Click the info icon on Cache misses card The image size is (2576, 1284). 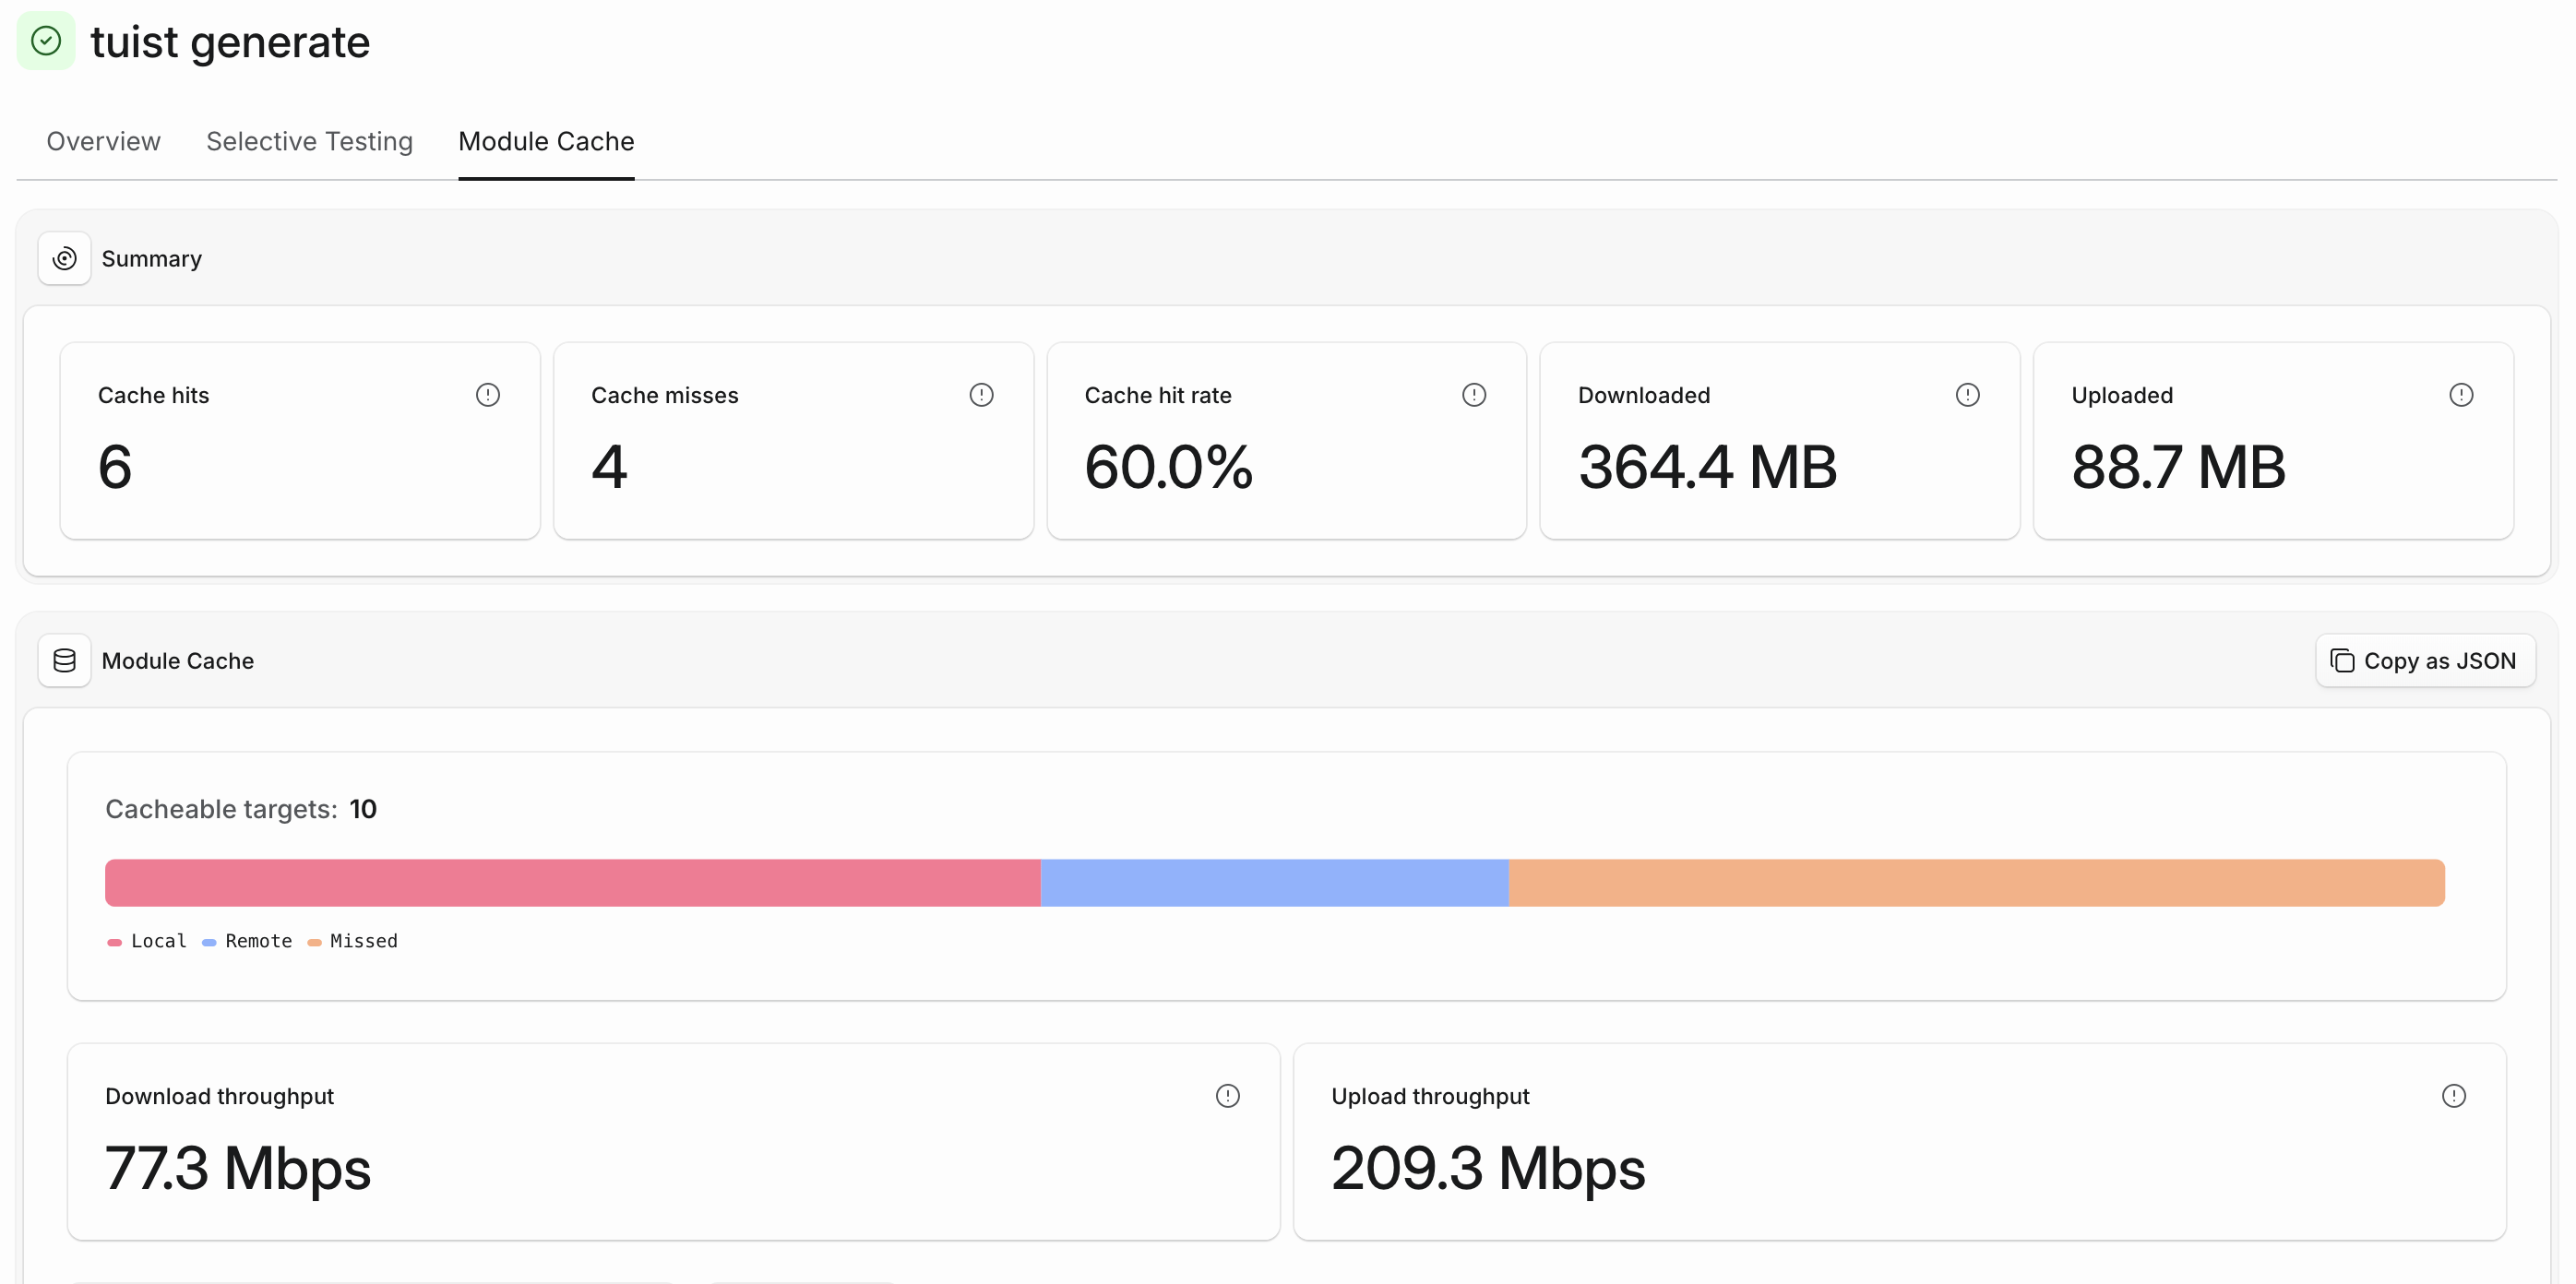click(981, 395)
